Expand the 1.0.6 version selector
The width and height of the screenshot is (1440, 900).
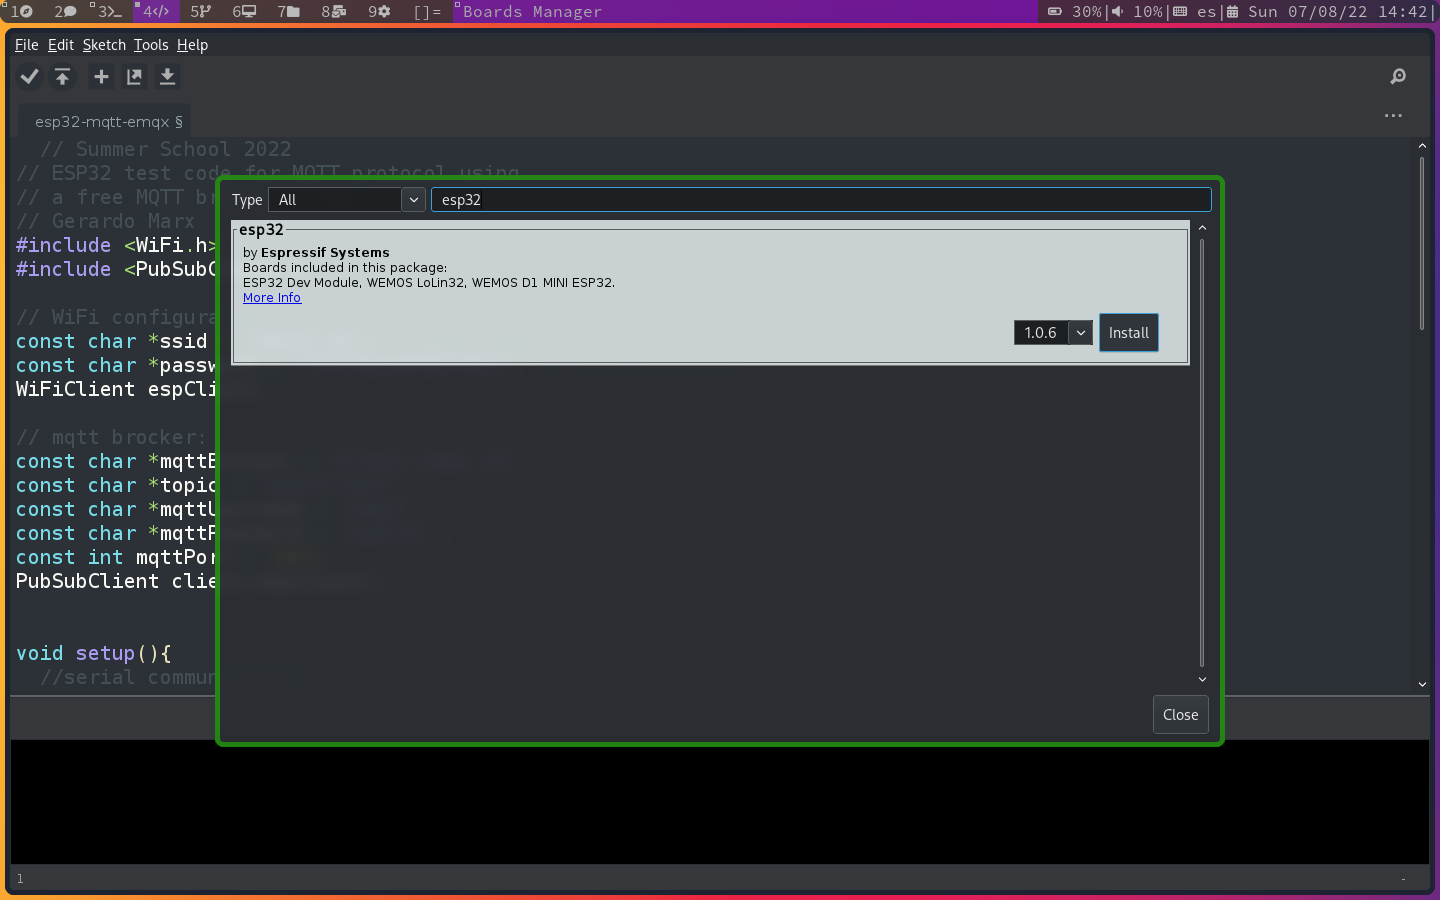point(1080,333)
